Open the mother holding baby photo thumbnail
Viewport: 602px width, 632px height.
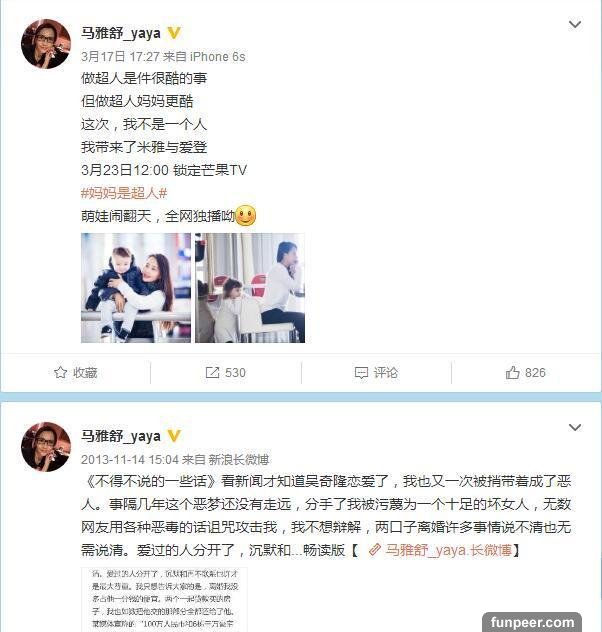pyautogui.click(x=136, y=288)
